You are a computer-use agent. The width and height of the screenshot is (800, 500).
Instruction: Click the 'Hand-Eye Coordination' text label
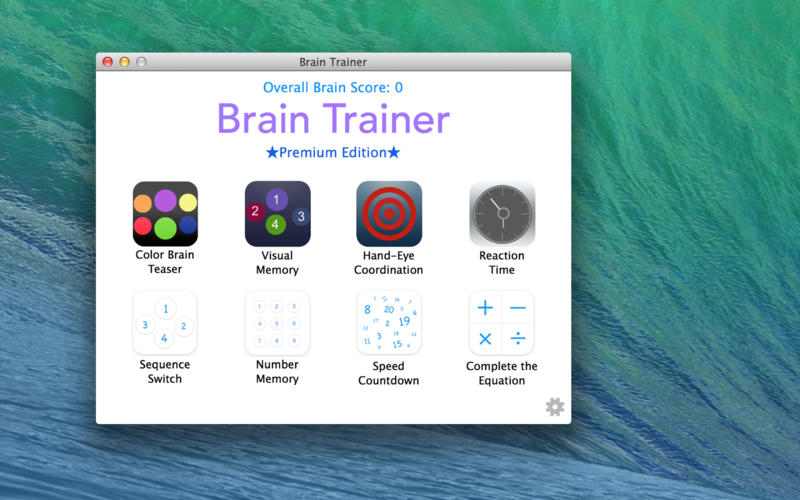(x=389, y=263)
